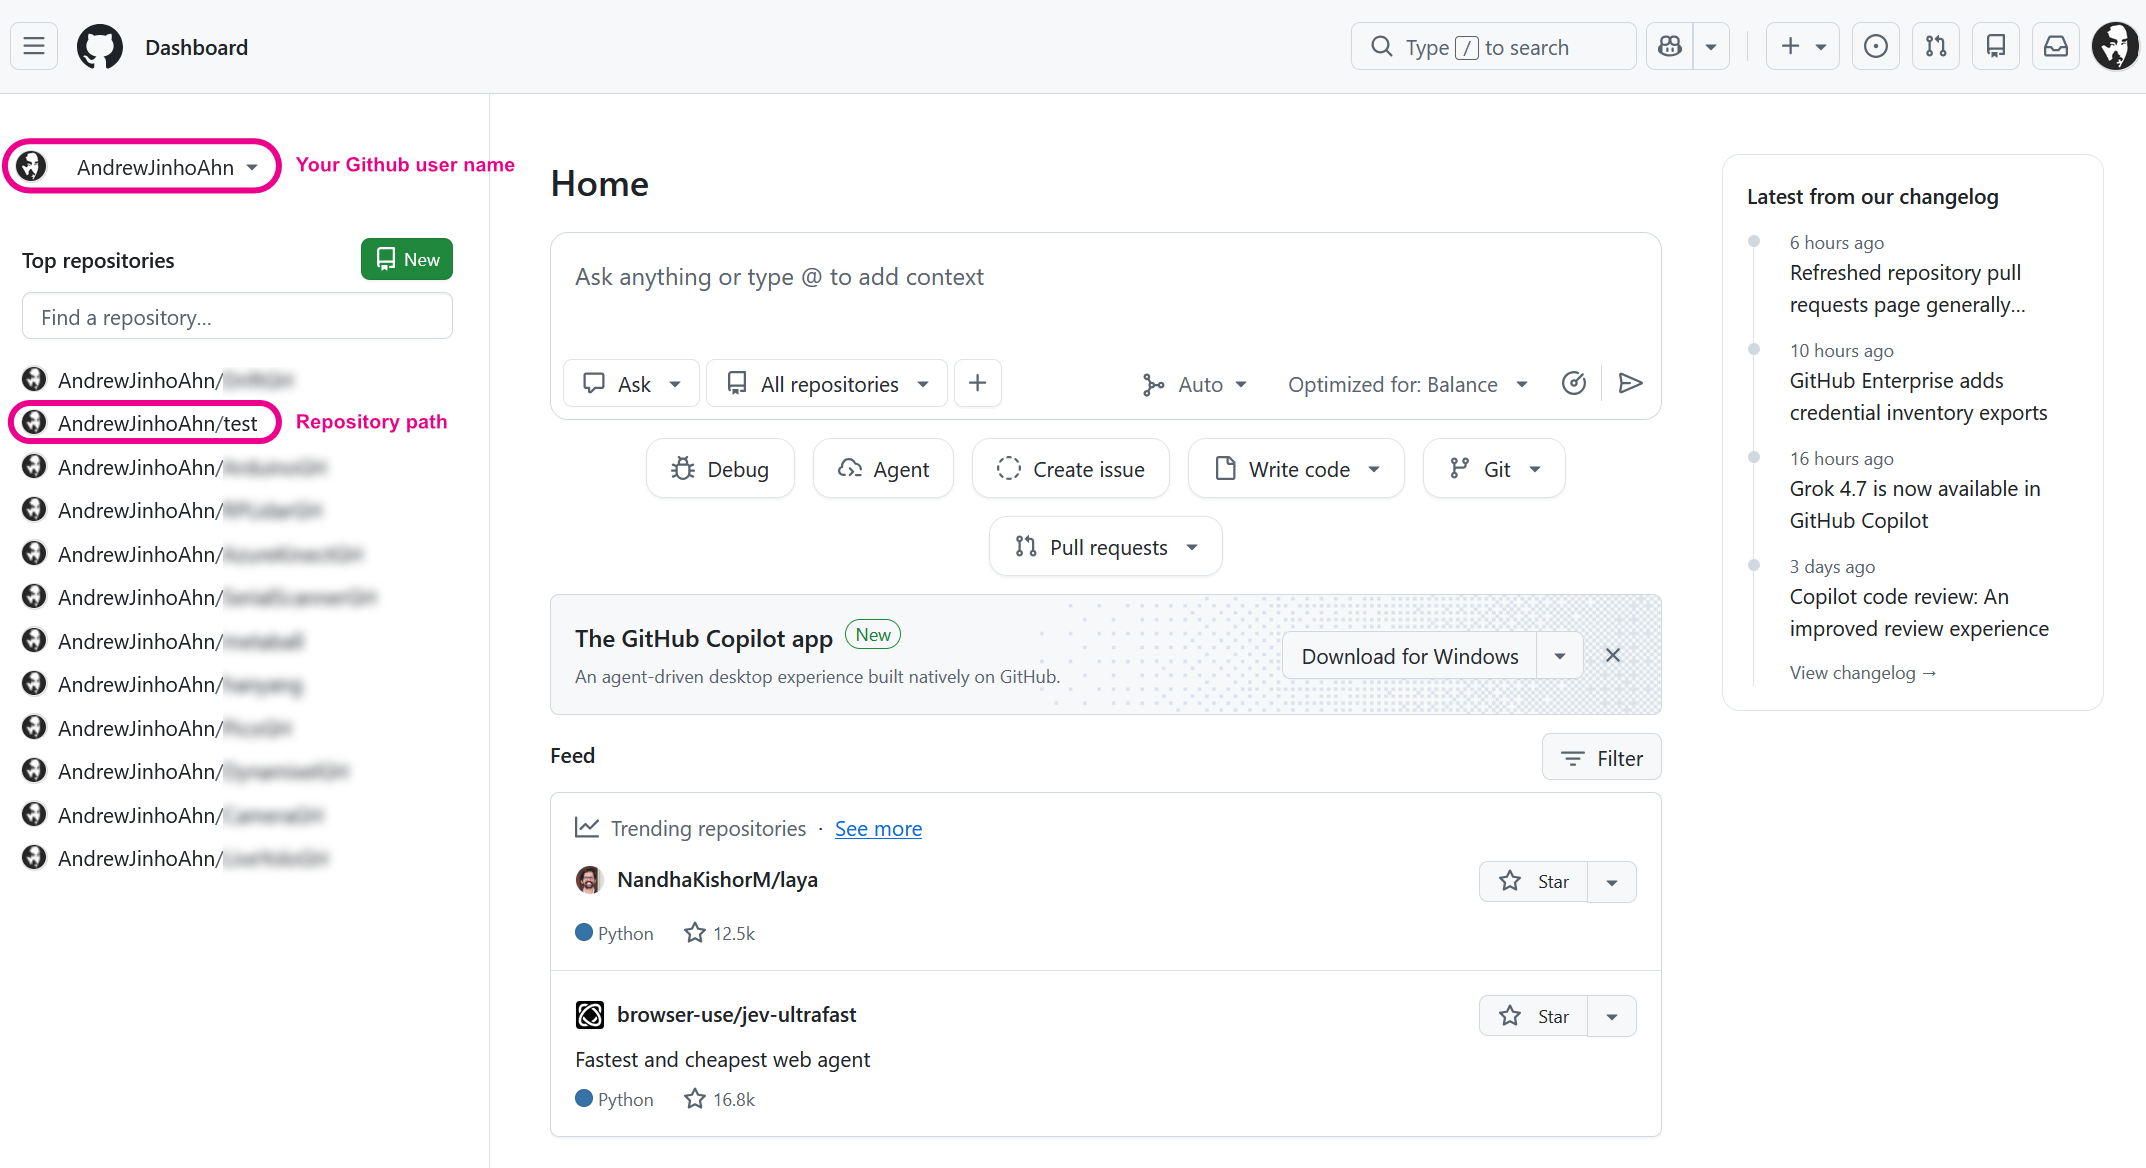2146x1168 pixels.
Task: Click the Create issue chip
Action: [1070, 469]
